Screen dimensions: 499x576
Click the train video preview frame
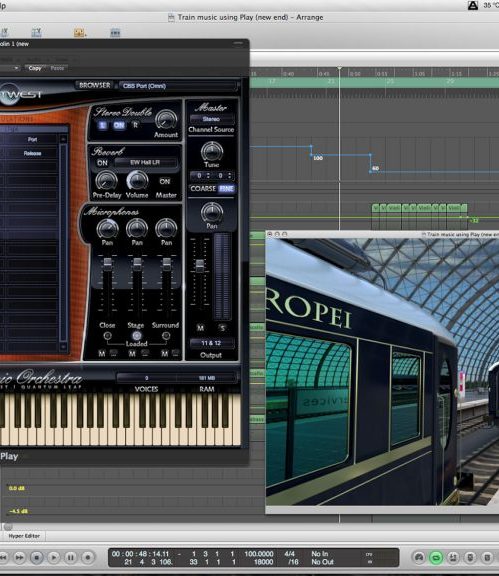point(383,371)
